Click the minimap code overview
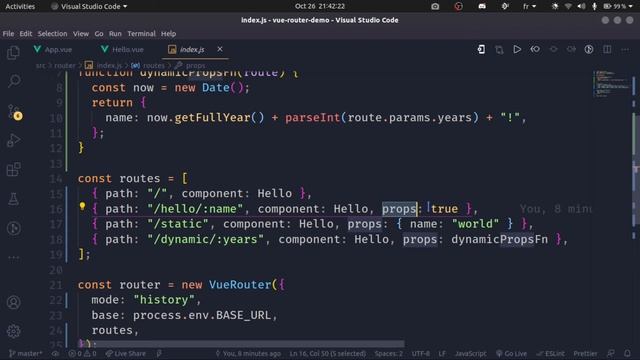This screenshot has width=640, height=360. tap(611, 84)
